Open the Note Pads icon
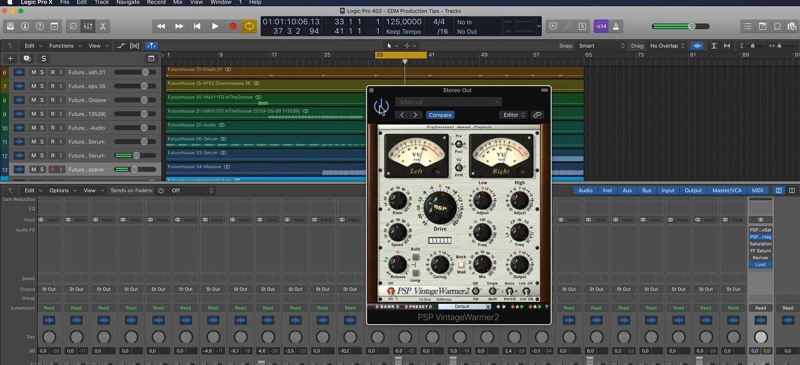The image size is (800, 365). pos(763,26)
